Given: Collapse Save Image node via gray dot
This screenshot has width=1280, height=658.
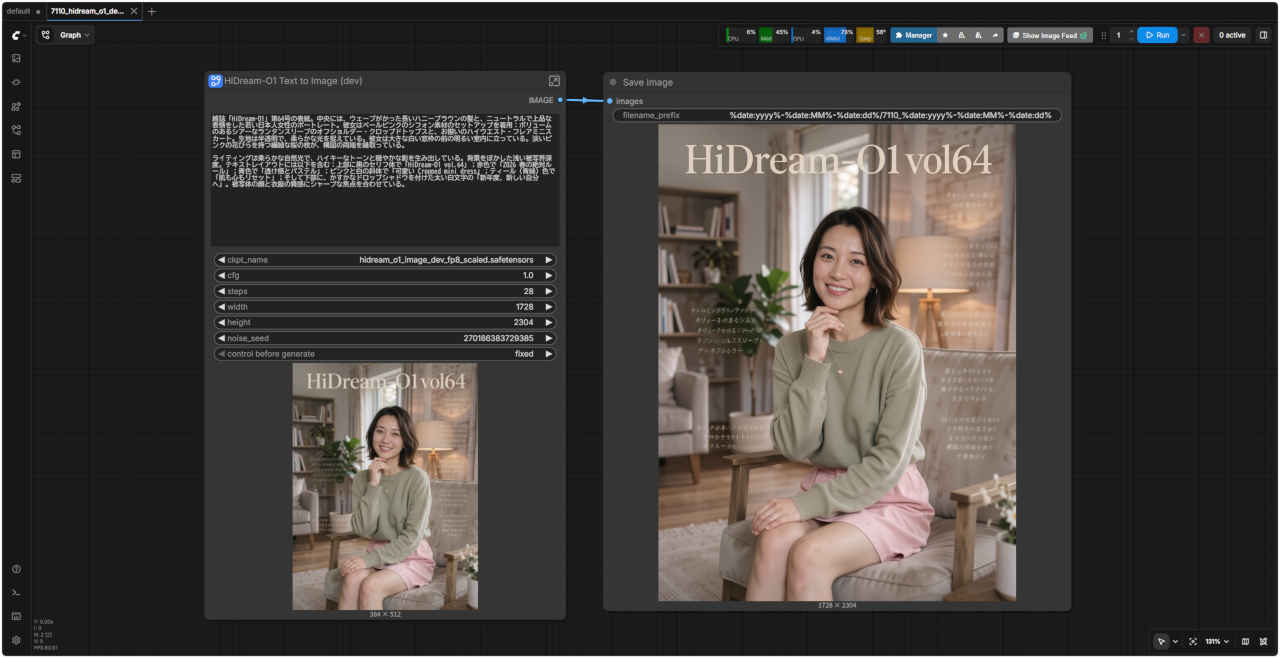Looking at the screenshot, I should (613, 82).
